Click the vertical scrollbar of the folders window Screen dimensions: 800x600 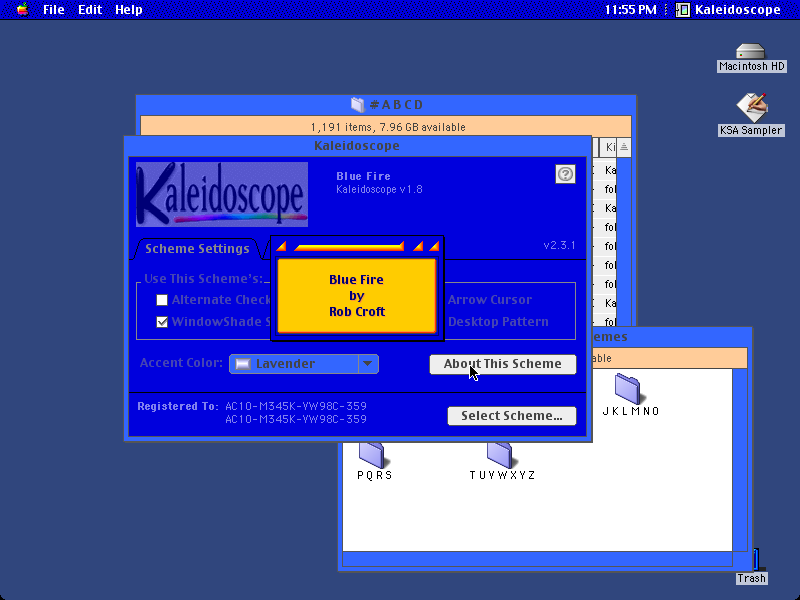(x=740, y=460)
